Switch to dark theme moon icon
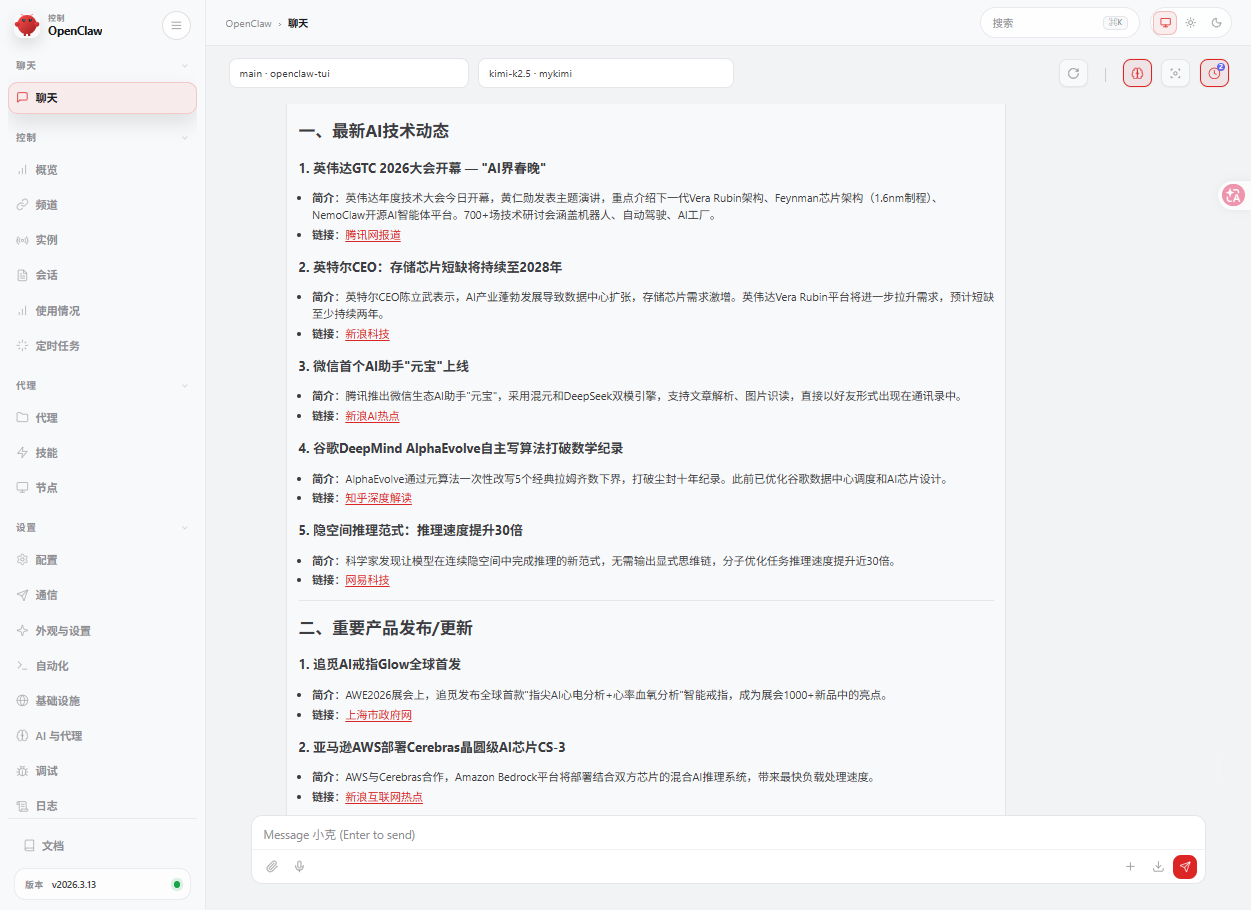This screenshot has width=1251, height=910. click(1217, 23)
